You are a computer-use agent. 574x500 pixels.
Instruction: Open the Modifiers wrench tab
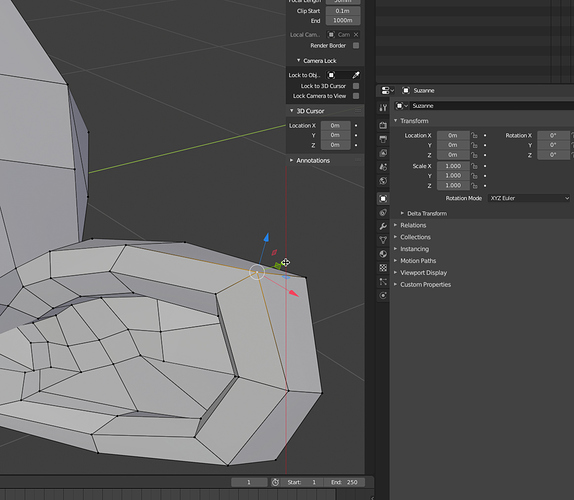point(383,226)
